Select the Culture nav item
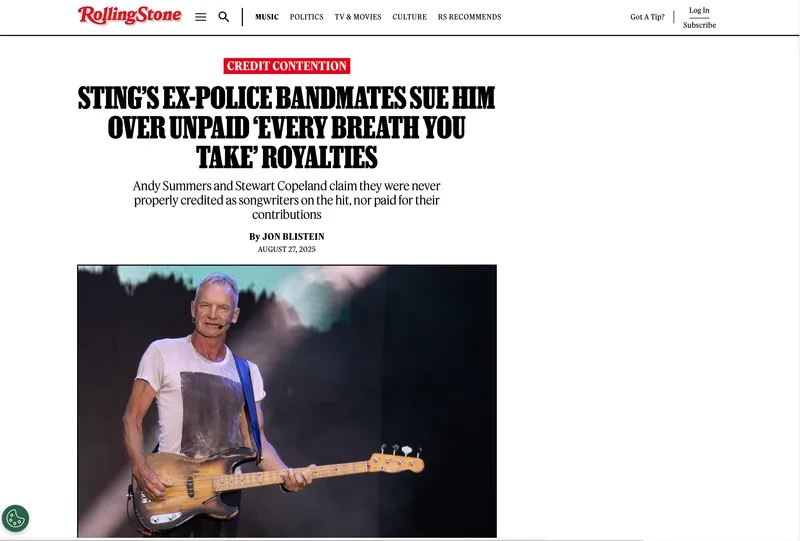 (x=410, y=17)
